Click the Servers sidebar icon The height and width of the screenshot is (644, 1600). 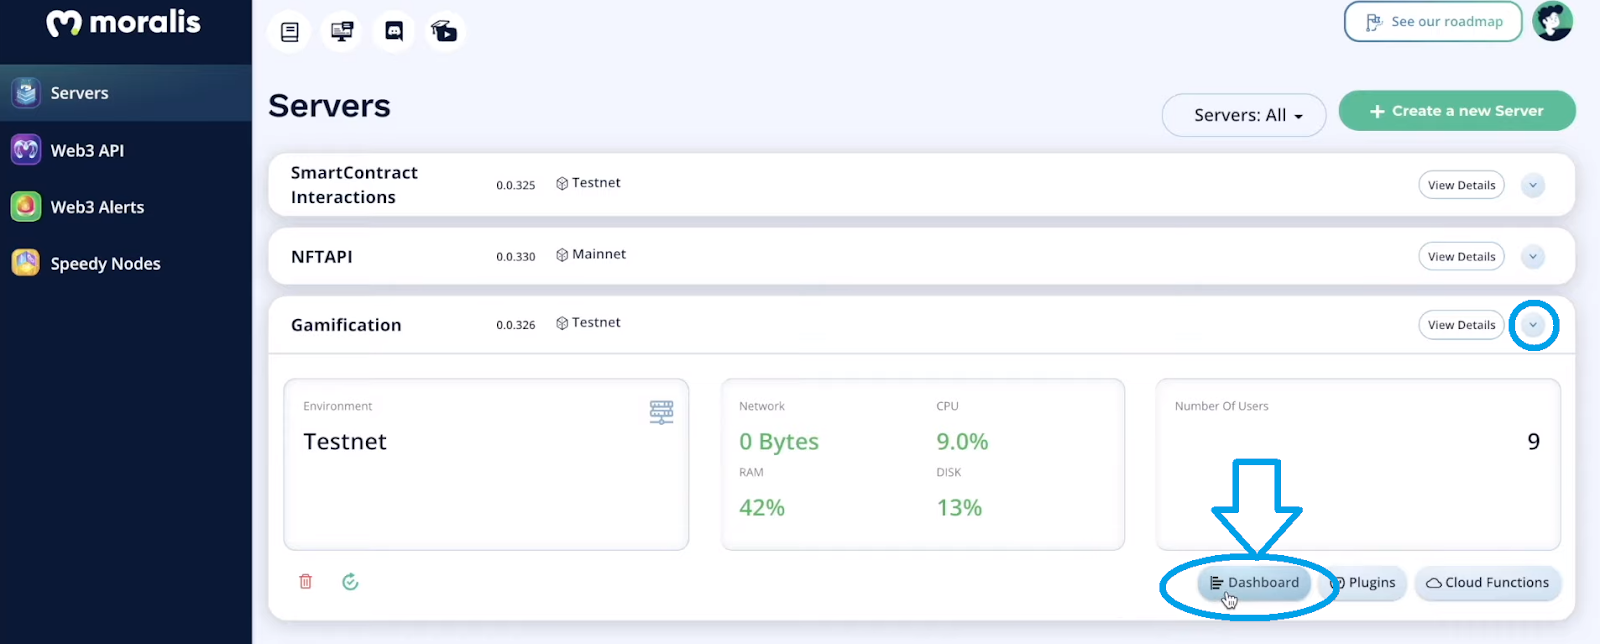[26, 93]
